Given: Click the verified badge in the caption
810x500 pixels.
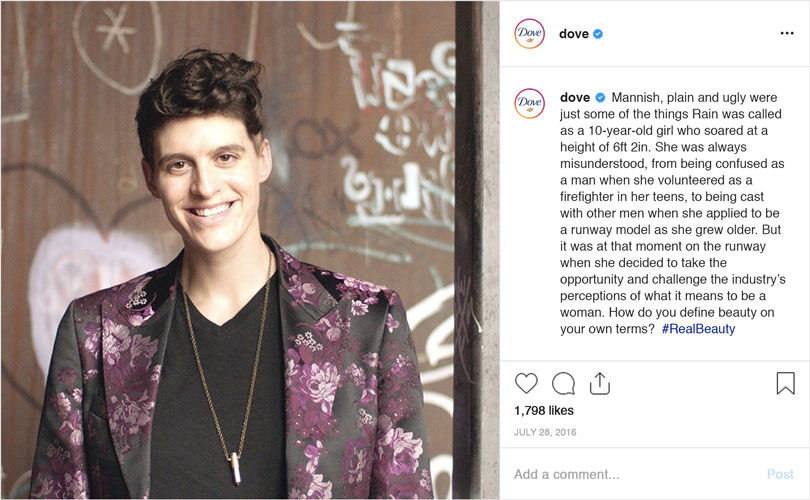Looking at the screenshot, I should coord(600,97).
